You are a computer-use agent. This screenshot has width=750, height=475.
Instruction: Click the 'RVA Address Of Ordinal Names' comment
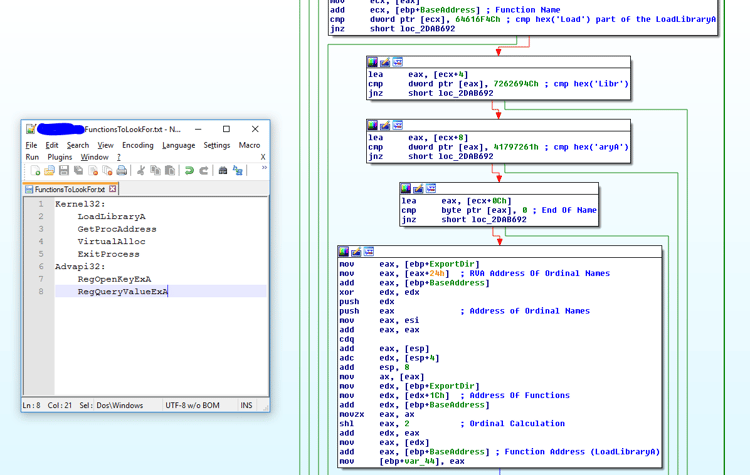540,273
